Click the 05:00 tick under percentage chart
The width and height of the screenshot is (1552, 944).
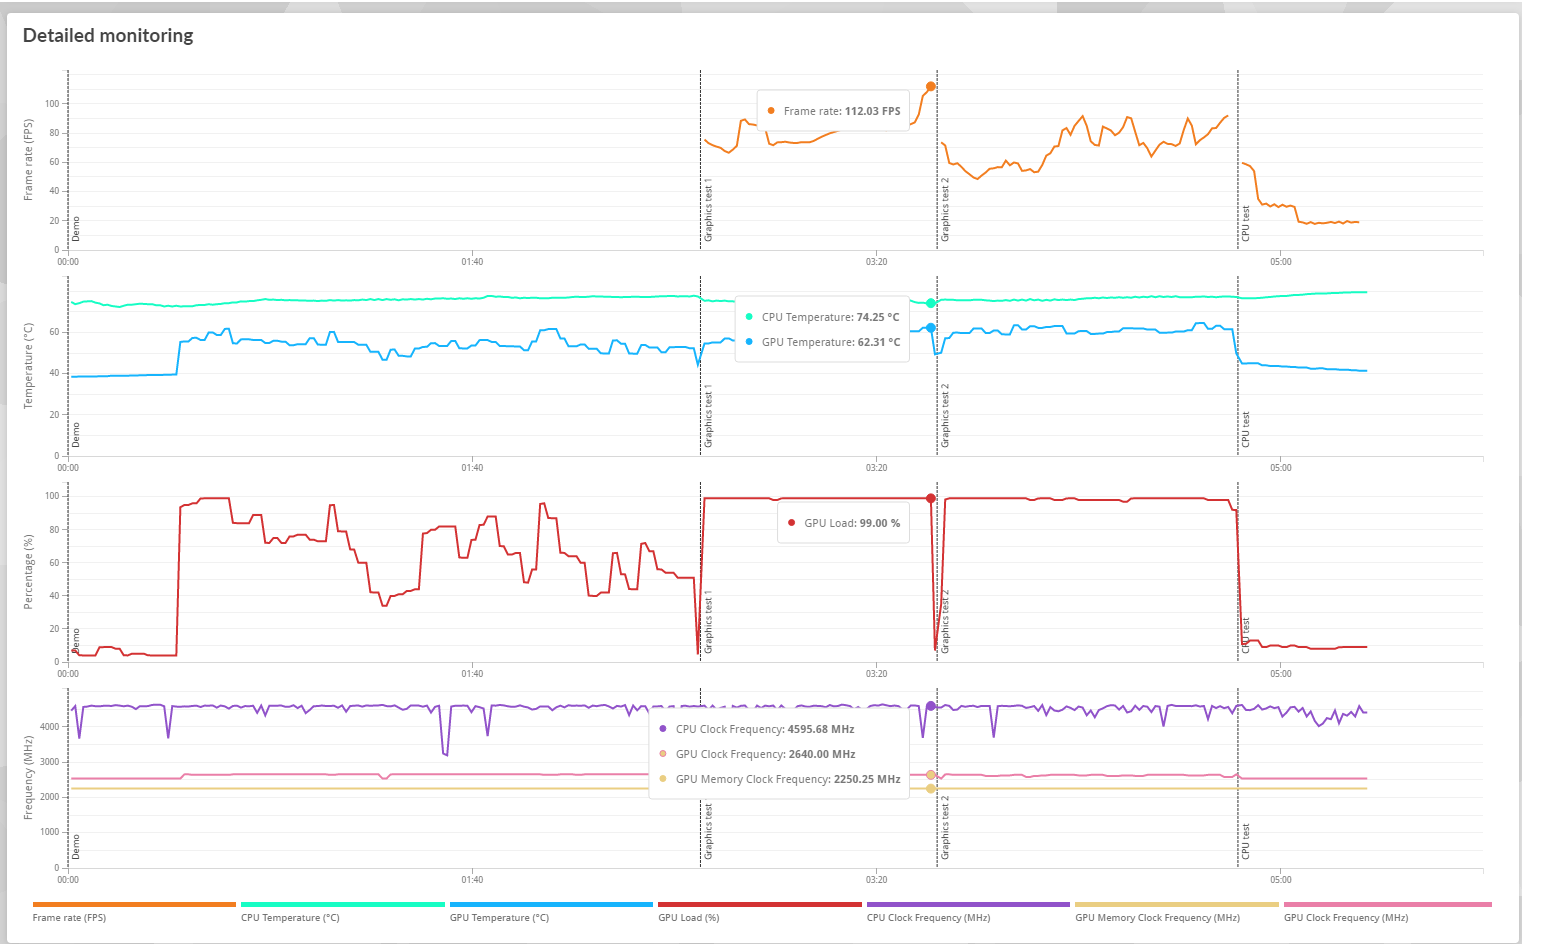[1281, 674]
